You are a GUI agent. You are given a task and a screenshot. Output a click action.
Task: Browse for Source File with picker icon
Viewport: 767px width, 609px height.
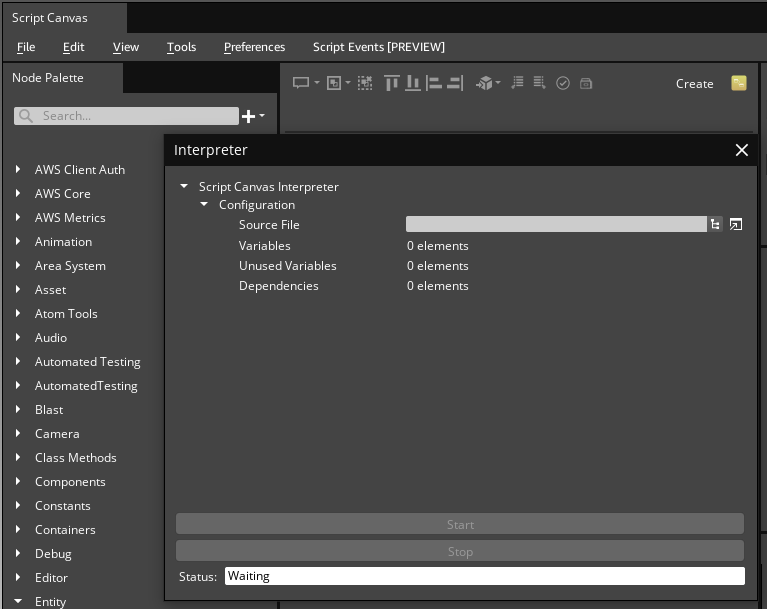coord(716,225)
